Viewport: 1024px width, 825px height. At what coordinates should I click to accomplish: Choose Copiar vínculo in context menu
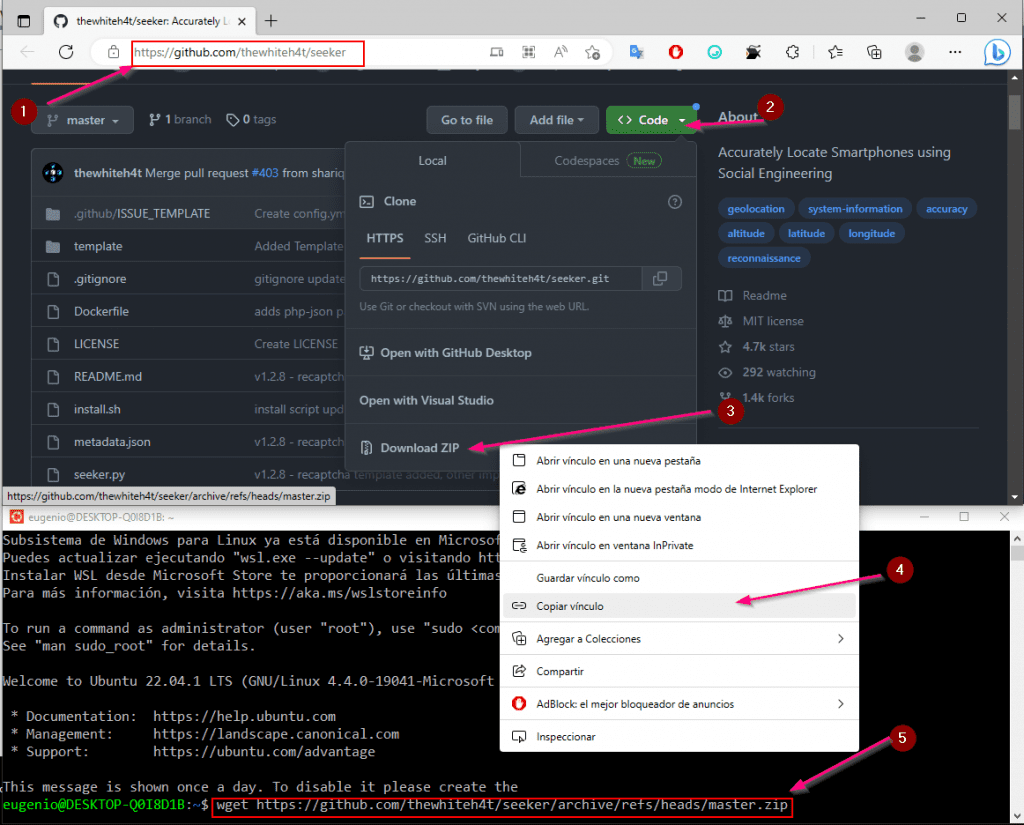click(x=679, y=606)
